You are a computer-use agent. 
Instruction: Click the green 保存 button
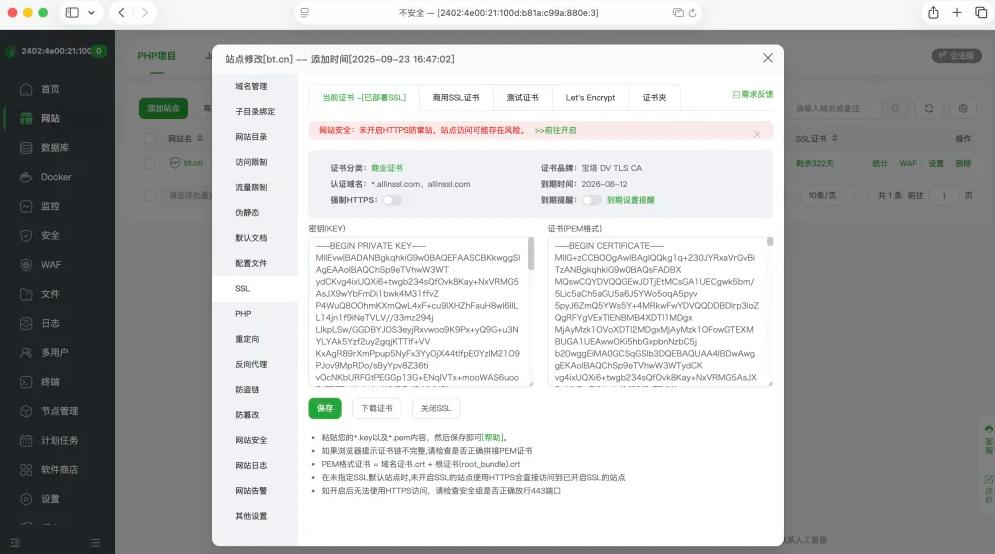[324, 408]
